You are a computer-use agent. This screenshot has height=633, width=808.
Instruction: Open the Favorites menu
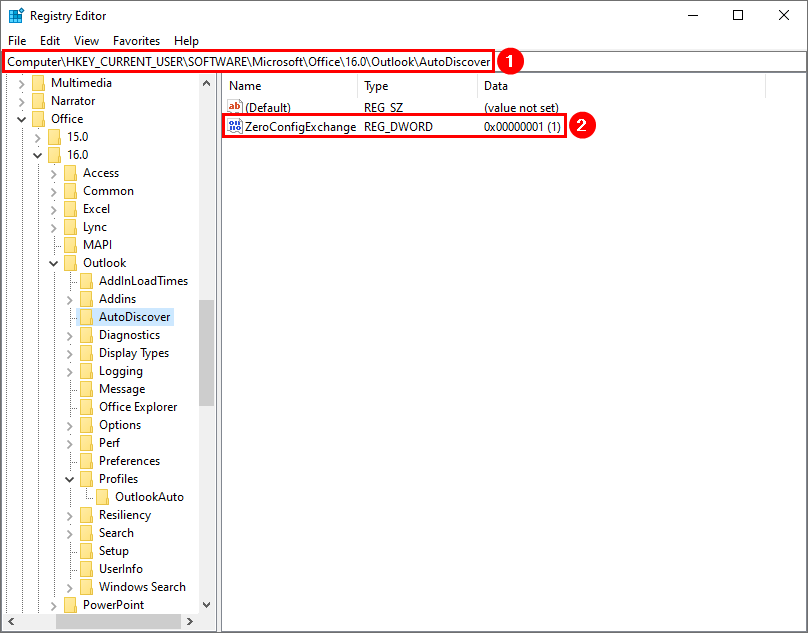click(136, 41)
